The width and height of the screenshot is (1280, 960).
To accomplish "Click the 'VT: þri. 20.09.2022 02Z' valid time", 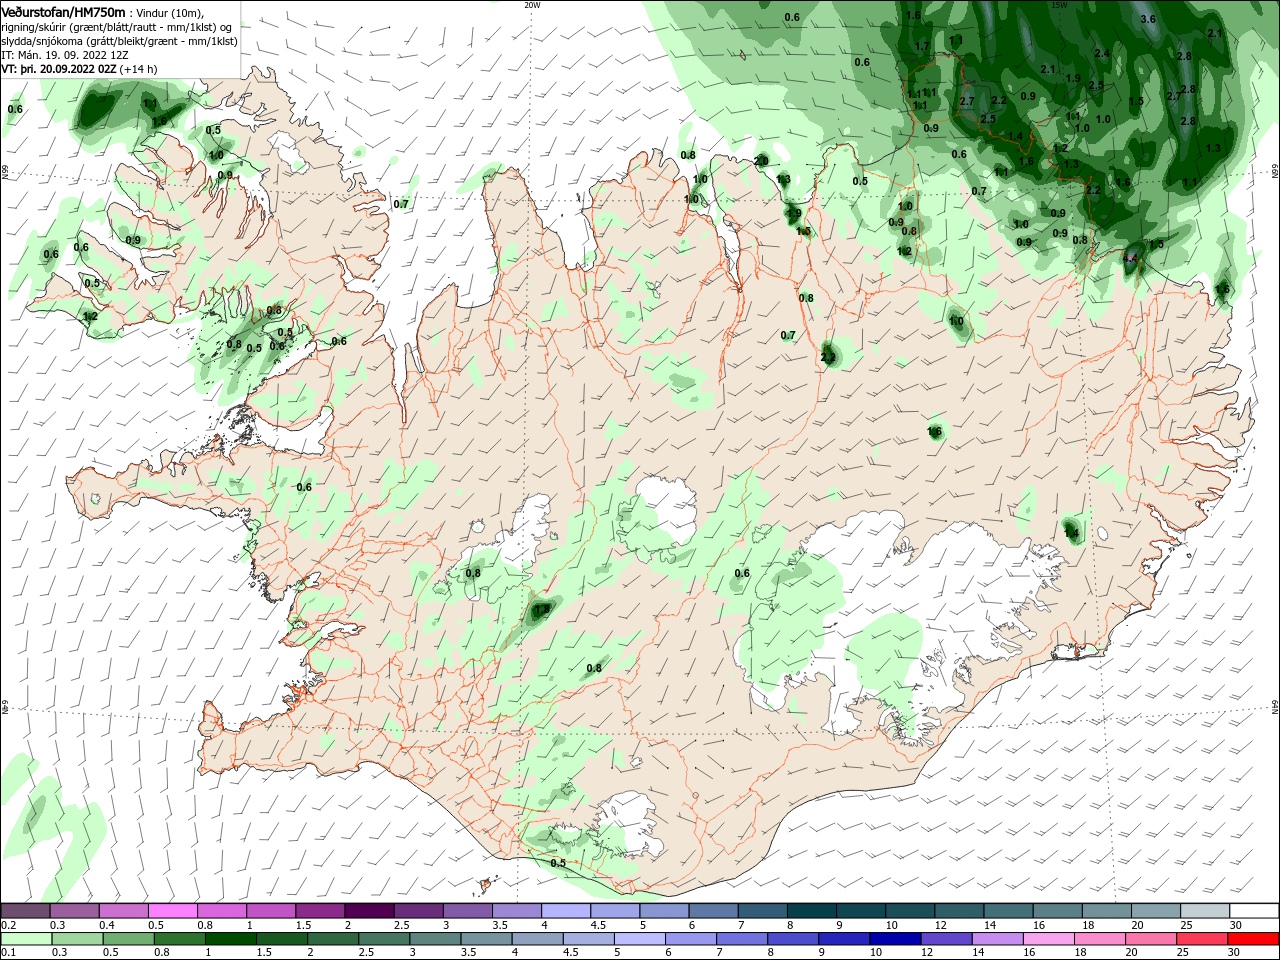I will pyautogui.click(x=59, y=69).
